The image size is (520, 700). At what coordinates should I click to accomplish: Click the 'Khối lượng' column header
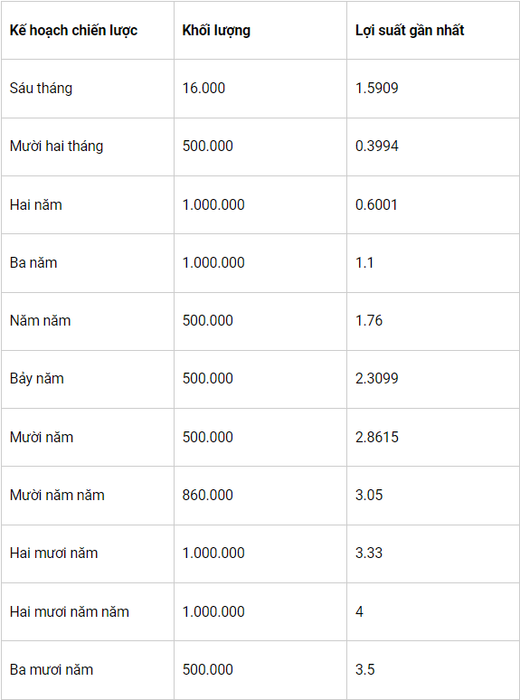[x=216, y=30]
